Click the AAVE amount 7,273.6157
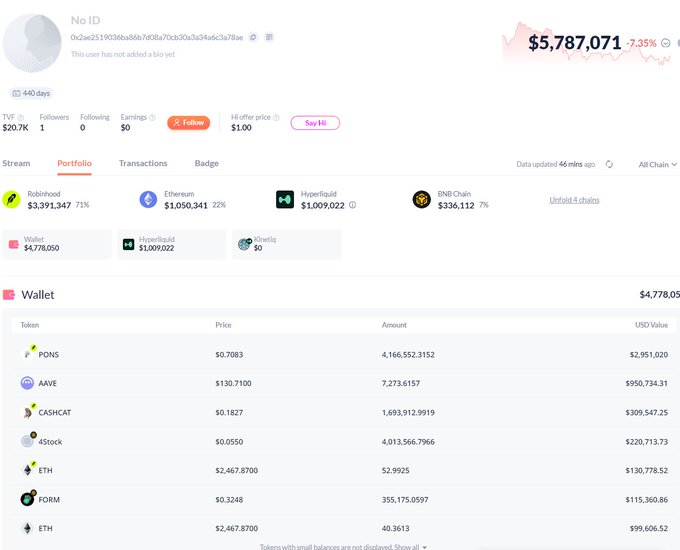The width and height of the screenshot is (680, 550). (401, 383)
